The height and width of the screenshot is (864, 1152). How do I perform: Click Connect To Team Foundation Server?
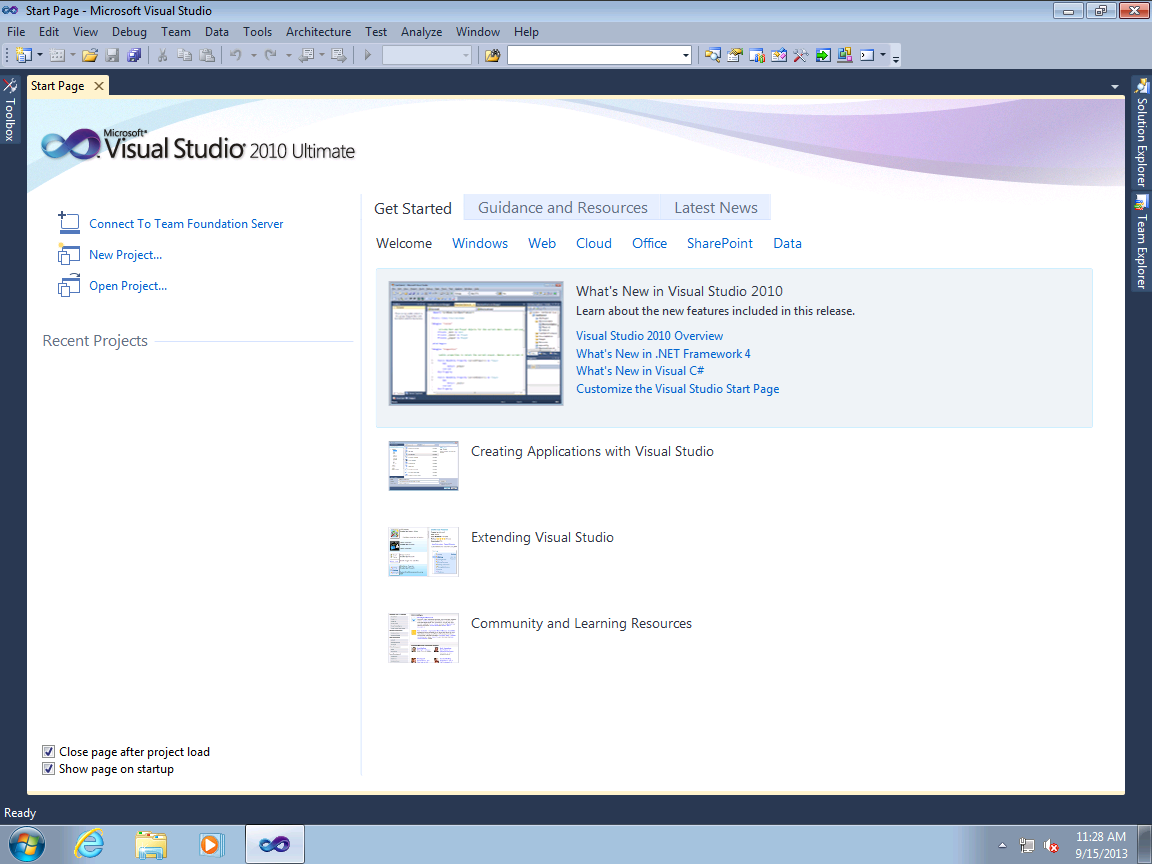[186, 224]
